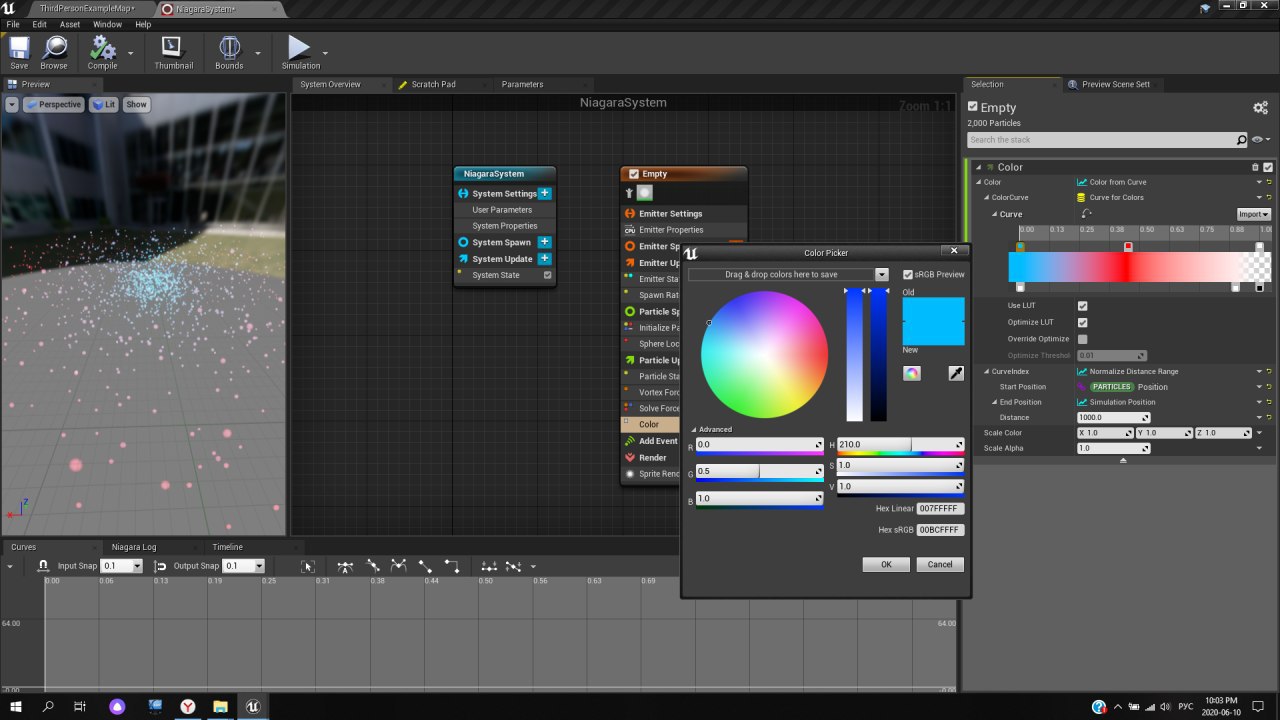
Task: Open Windows Start menu
Action: [16, 707]
